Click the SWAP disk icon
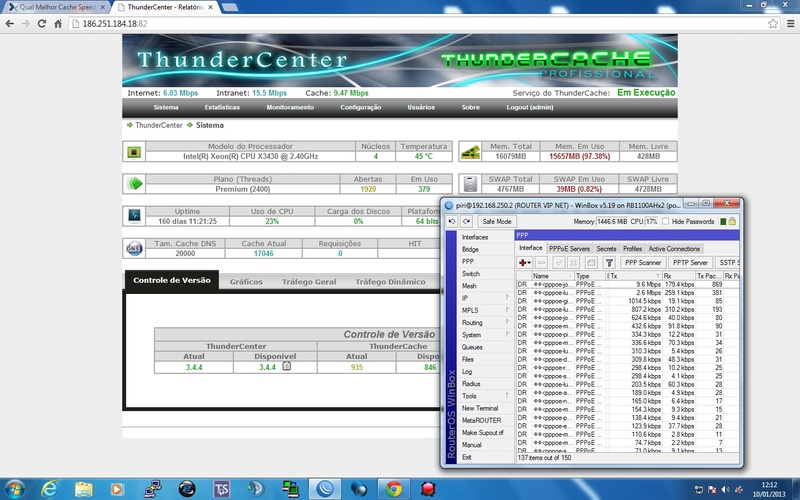800x500 pixels. (x=470, y=184)
